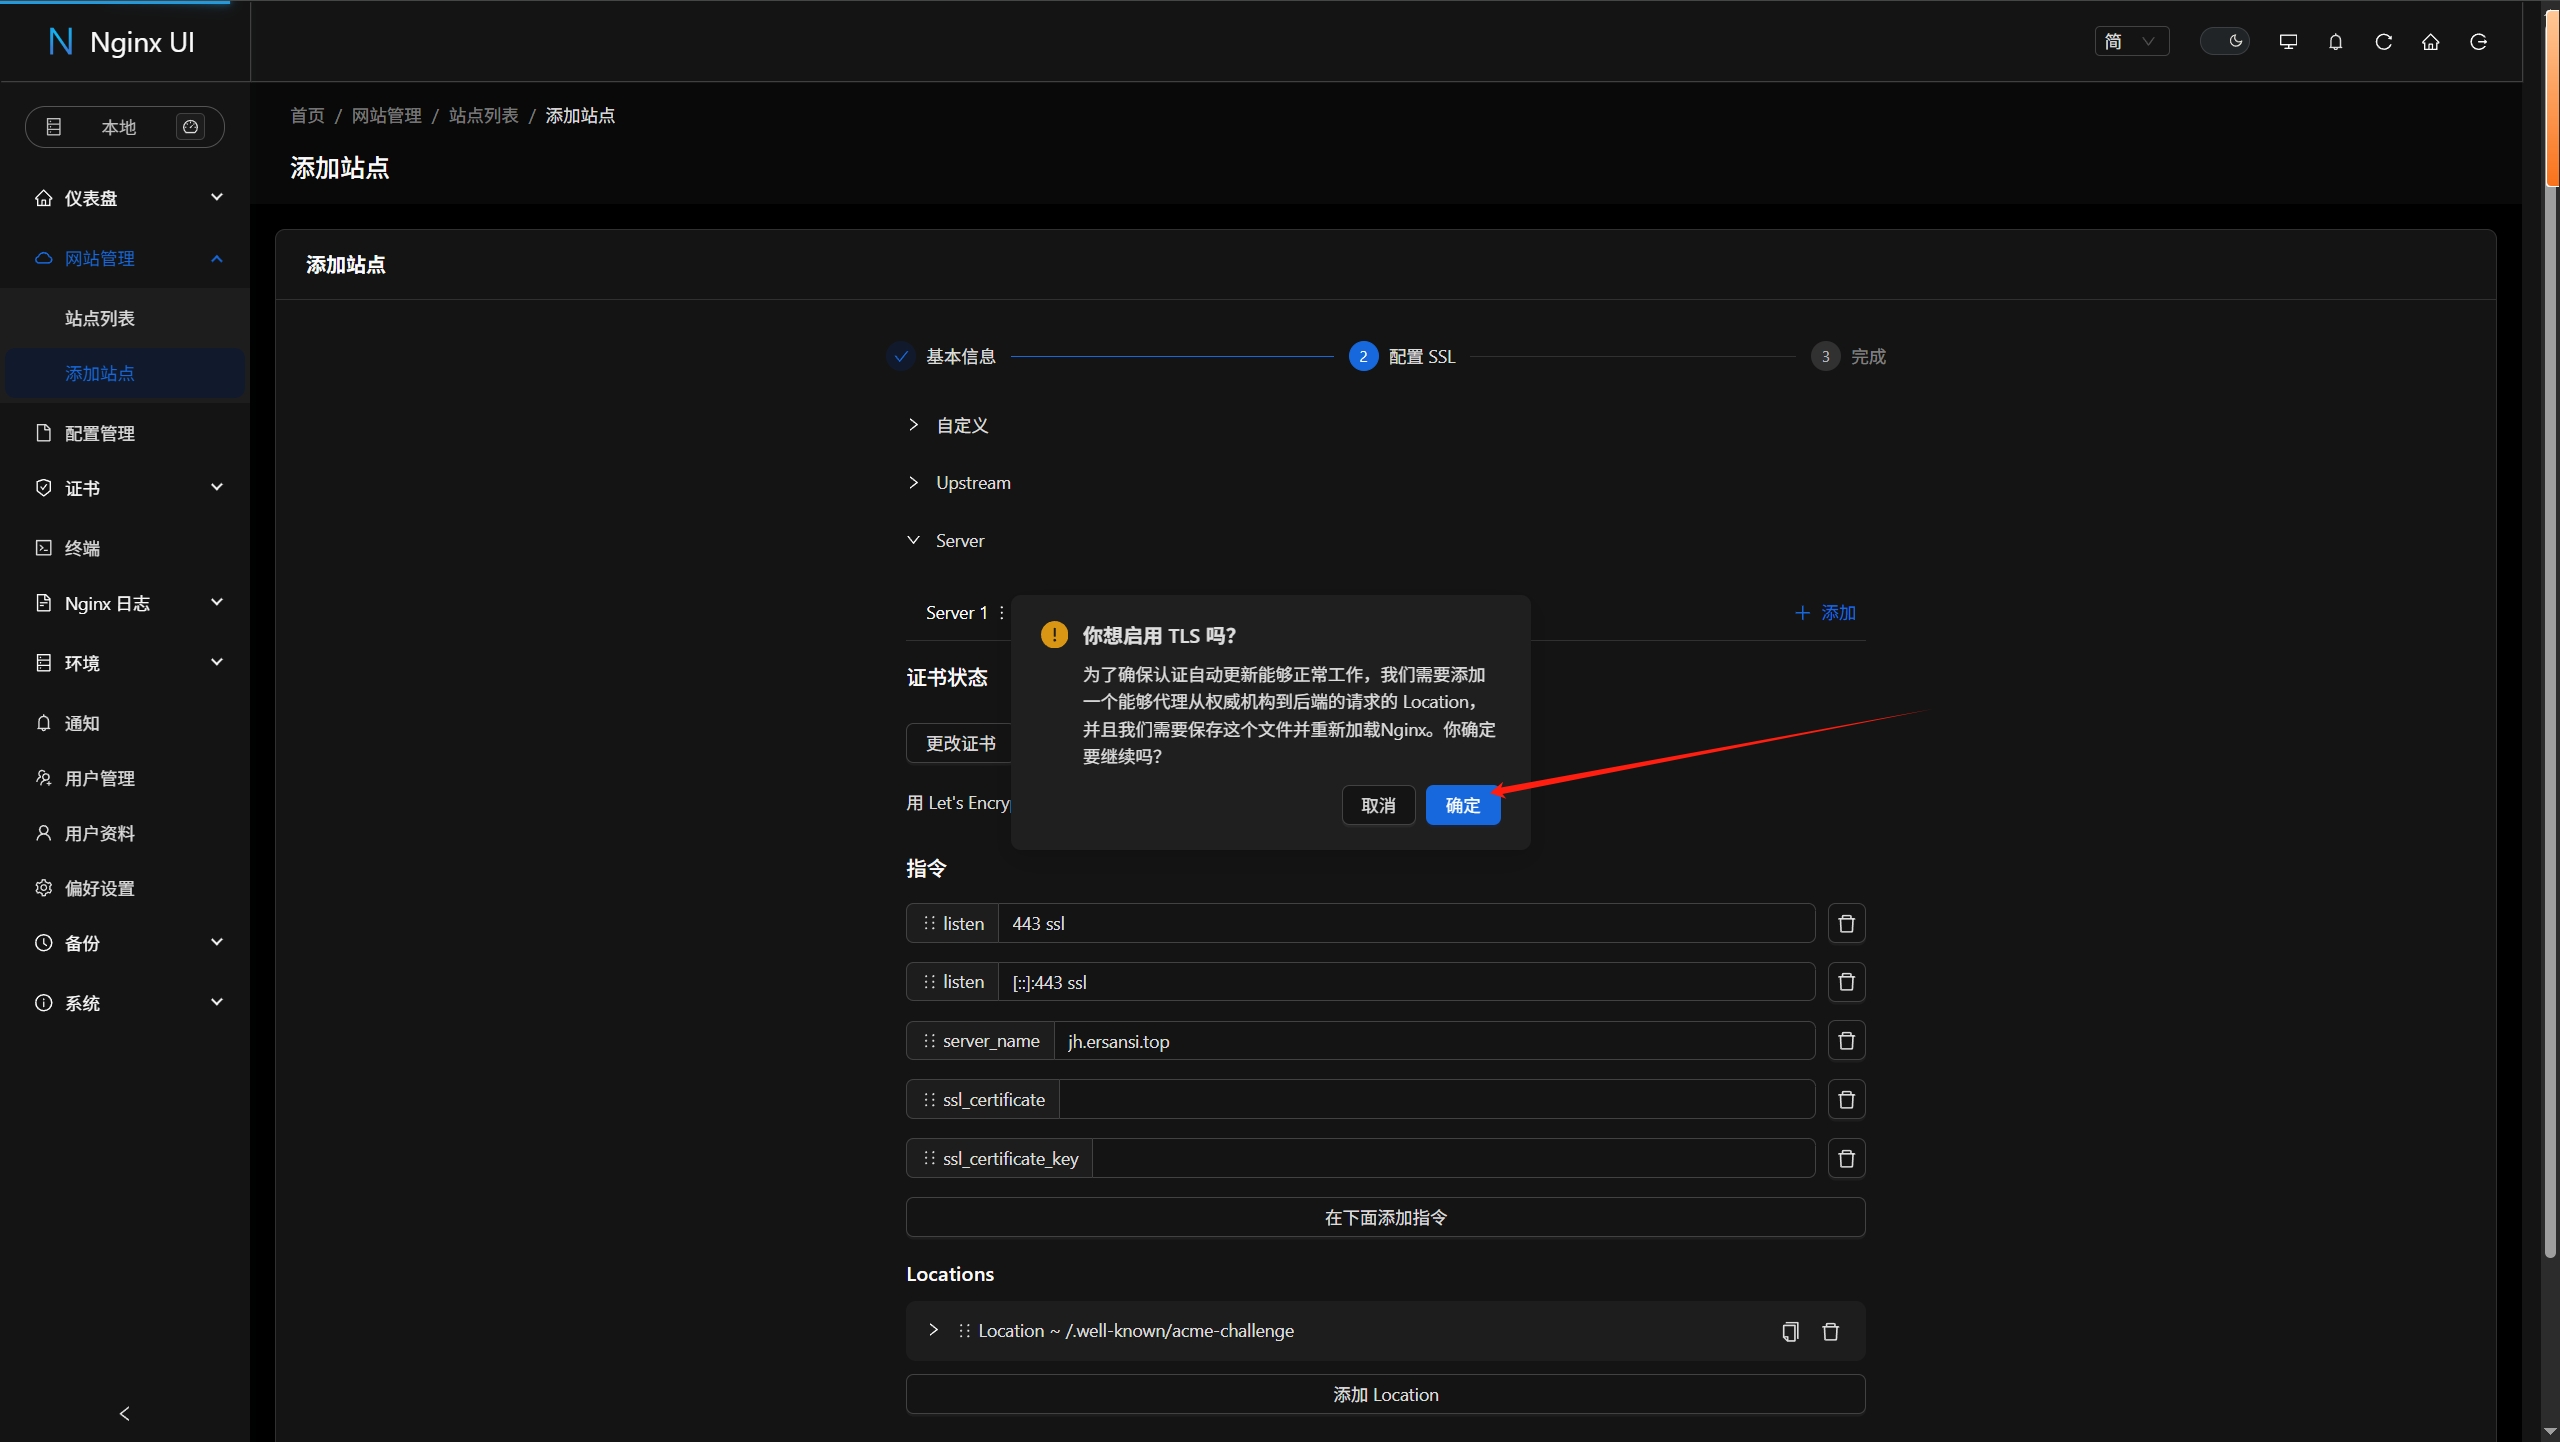The height and width of the screenshot is (1442, 2560).
Task: Click the dashboard gauge icon beside 本地
Action: pos(190,127)
